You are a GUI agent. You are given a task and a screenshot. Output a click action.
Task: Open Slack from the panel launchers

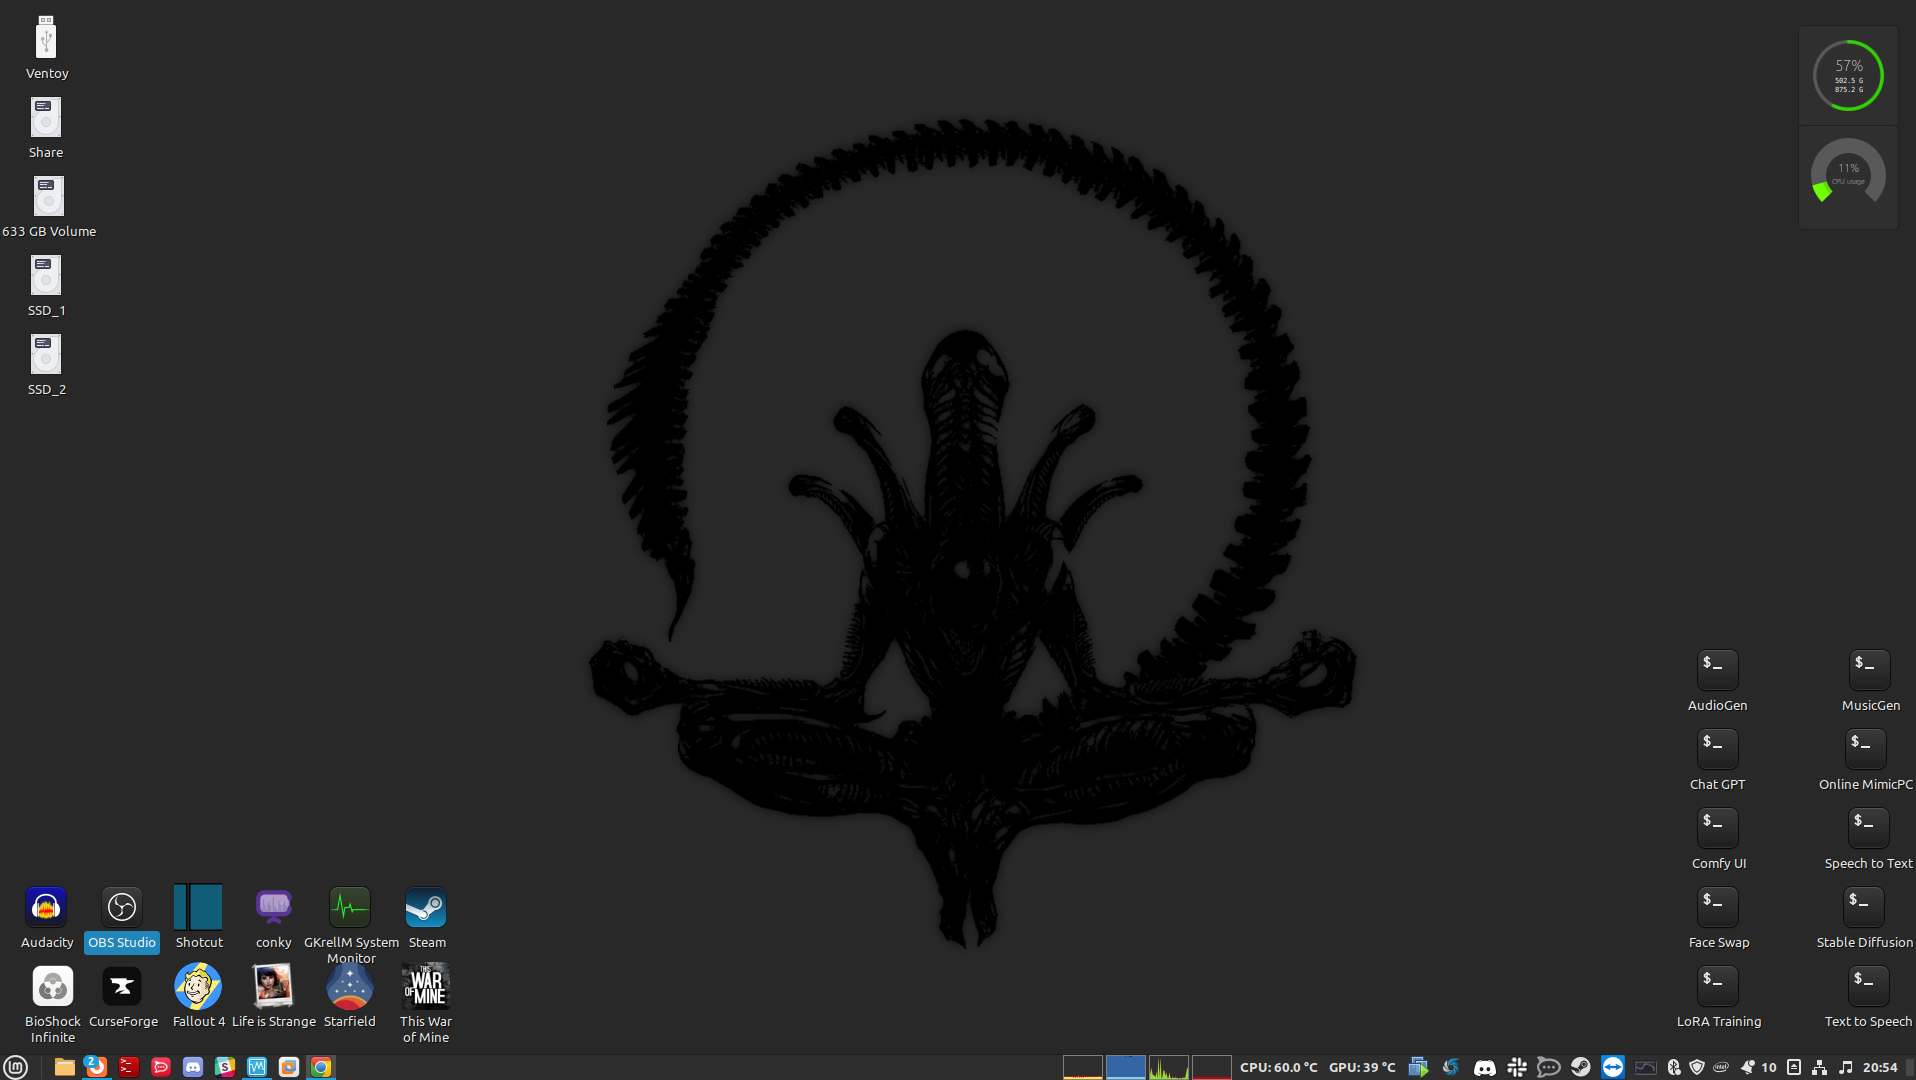(x=225, y=1067)
